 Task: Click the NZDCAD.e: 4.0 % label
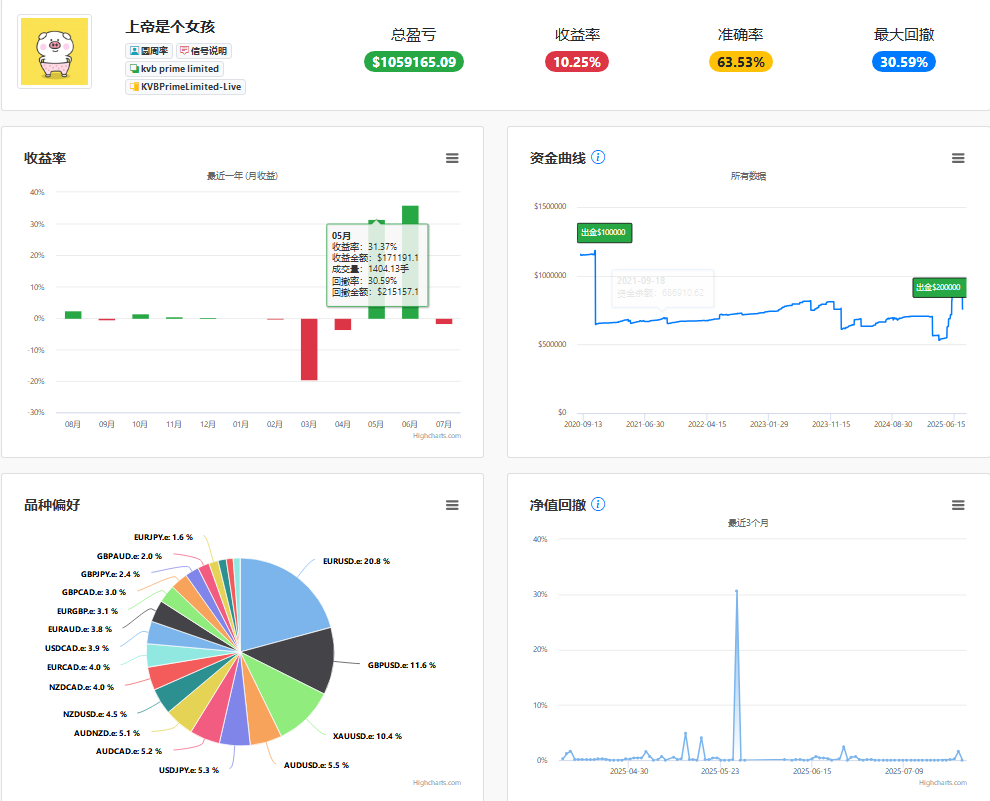click(x=81, y=687)
